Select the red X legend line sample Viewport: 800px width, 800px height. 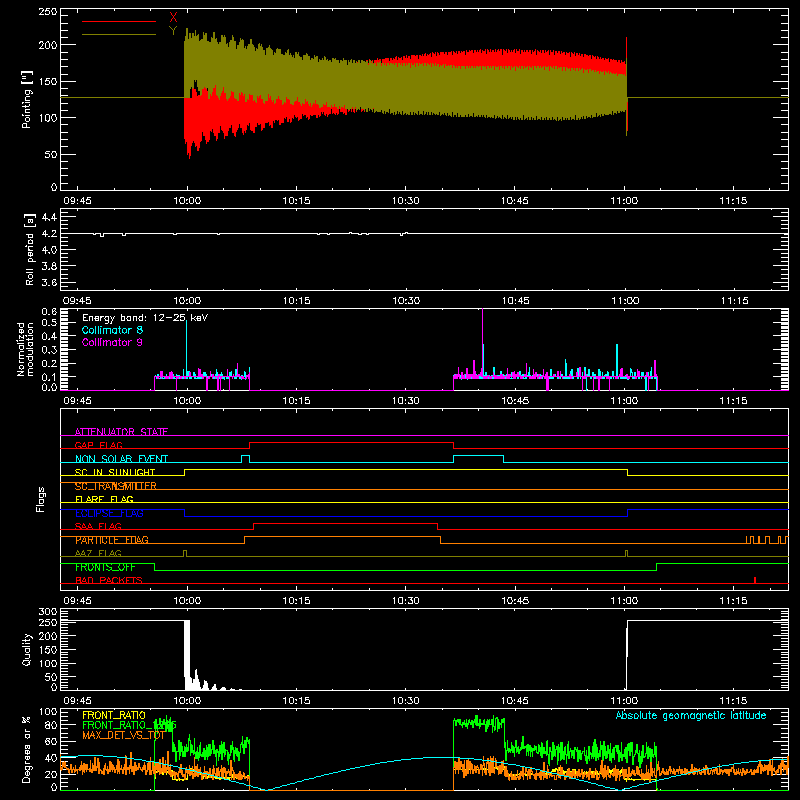[119, 21]
